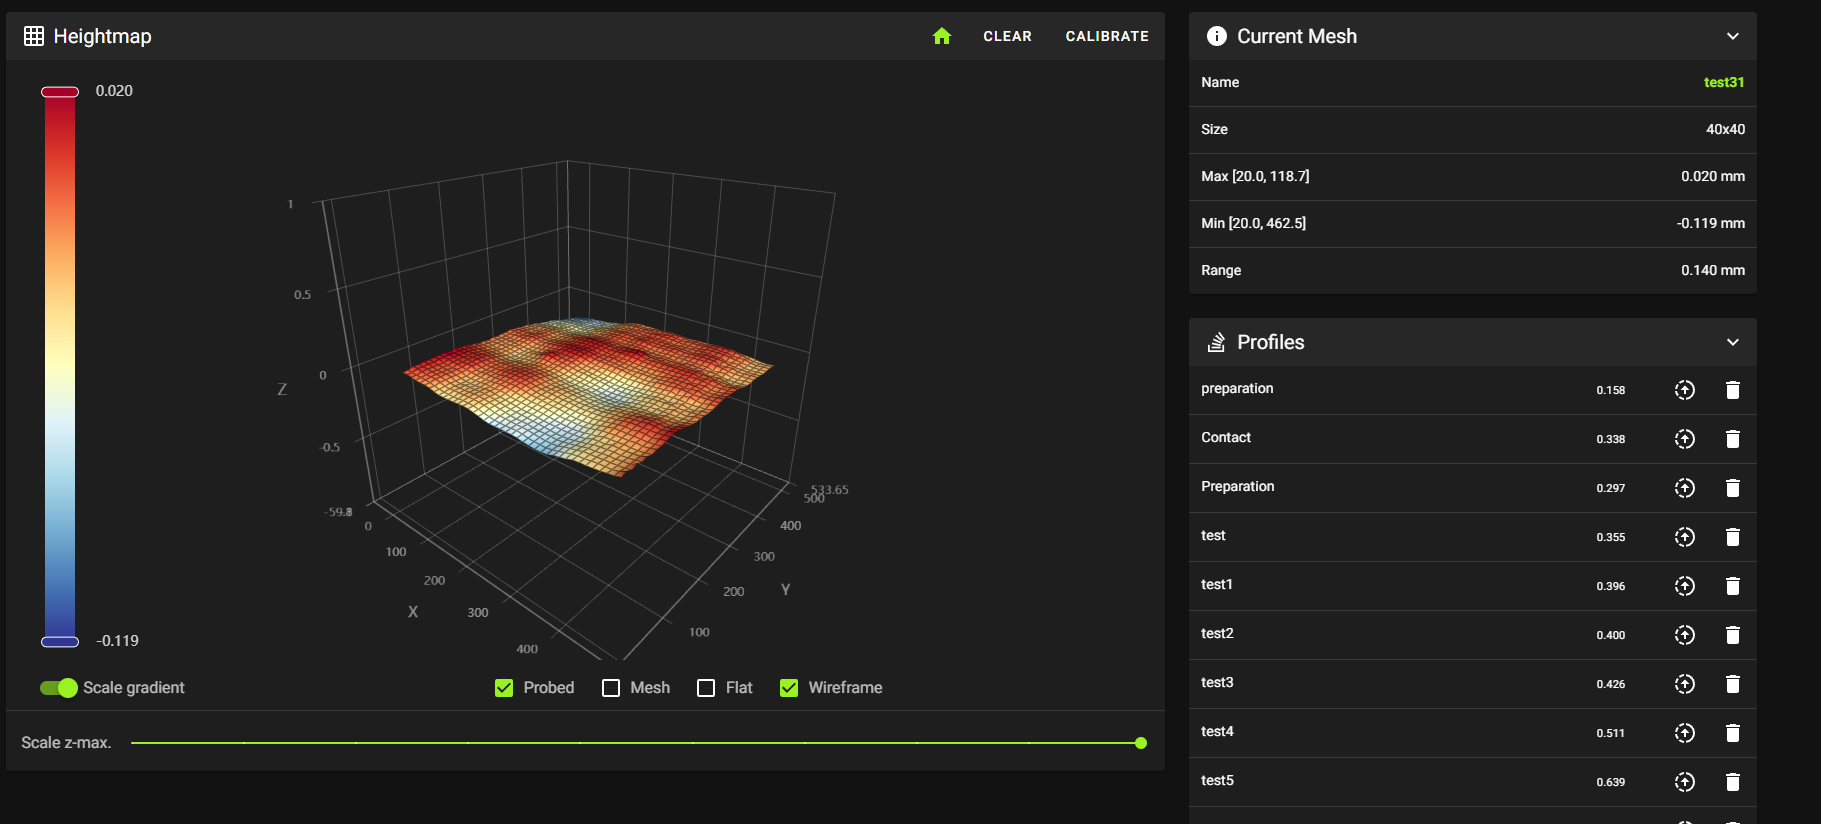Image resolution: width=1821 pixels, height=824 pixels.
Task: Load the test2 profile
Action: [x=1685, y=635]
